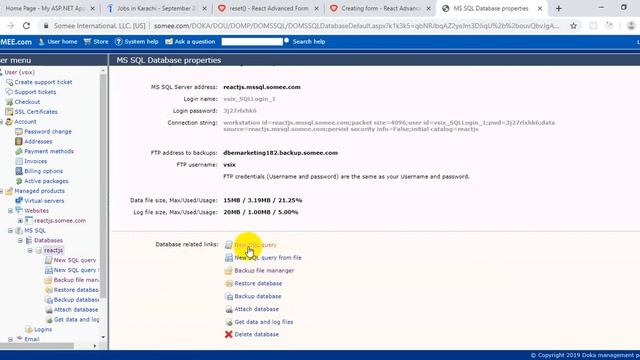Click the Password change icon in sidebar
Viewport: 640px width, 360px height.
point(19,131)
